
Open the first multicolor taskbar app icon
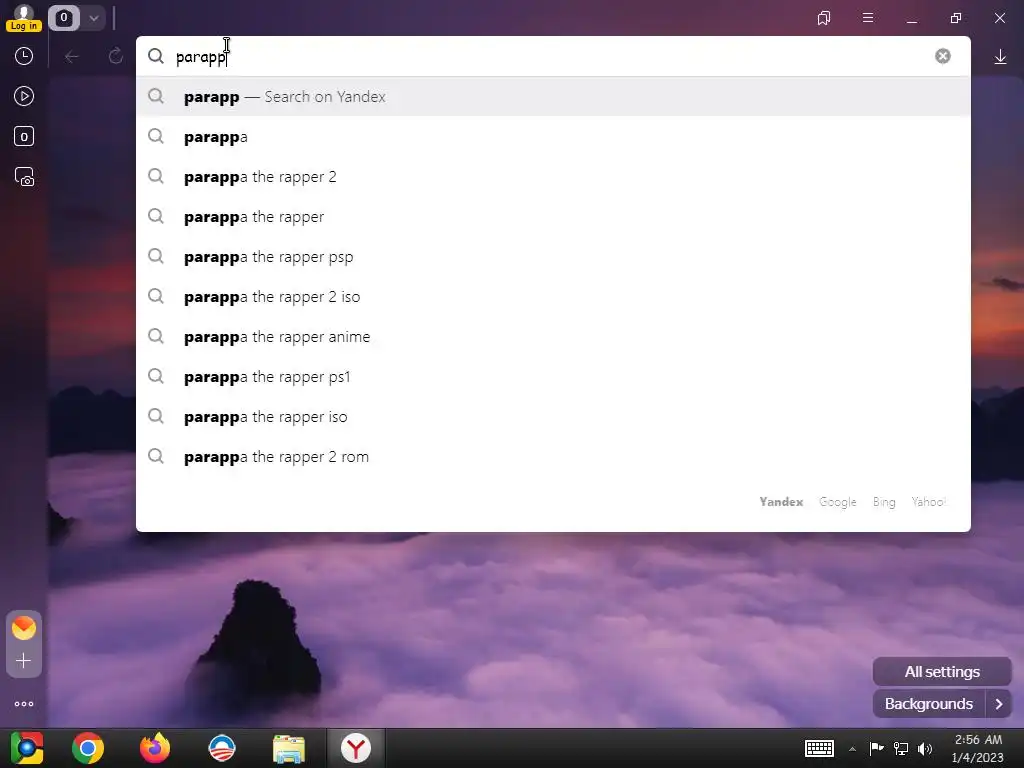click(x=27, y=748)
